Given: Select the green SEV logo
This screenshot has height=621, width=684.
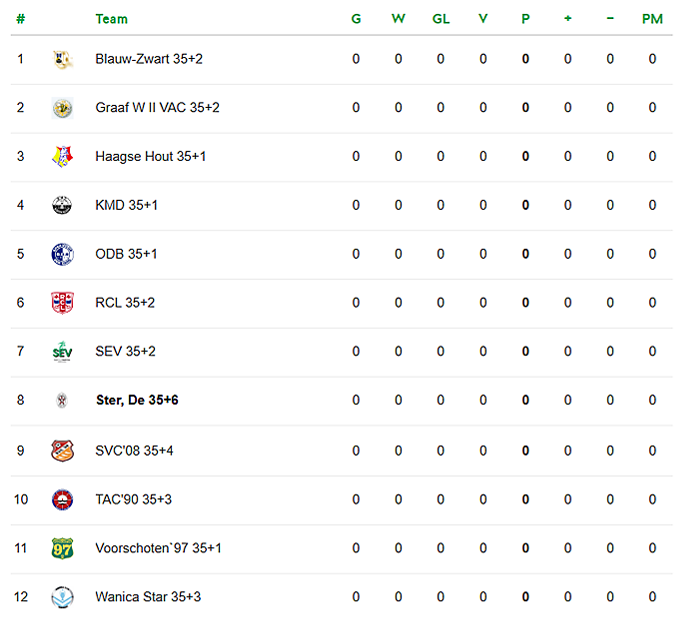Looking at the screenshot, I should coord(62,351).
